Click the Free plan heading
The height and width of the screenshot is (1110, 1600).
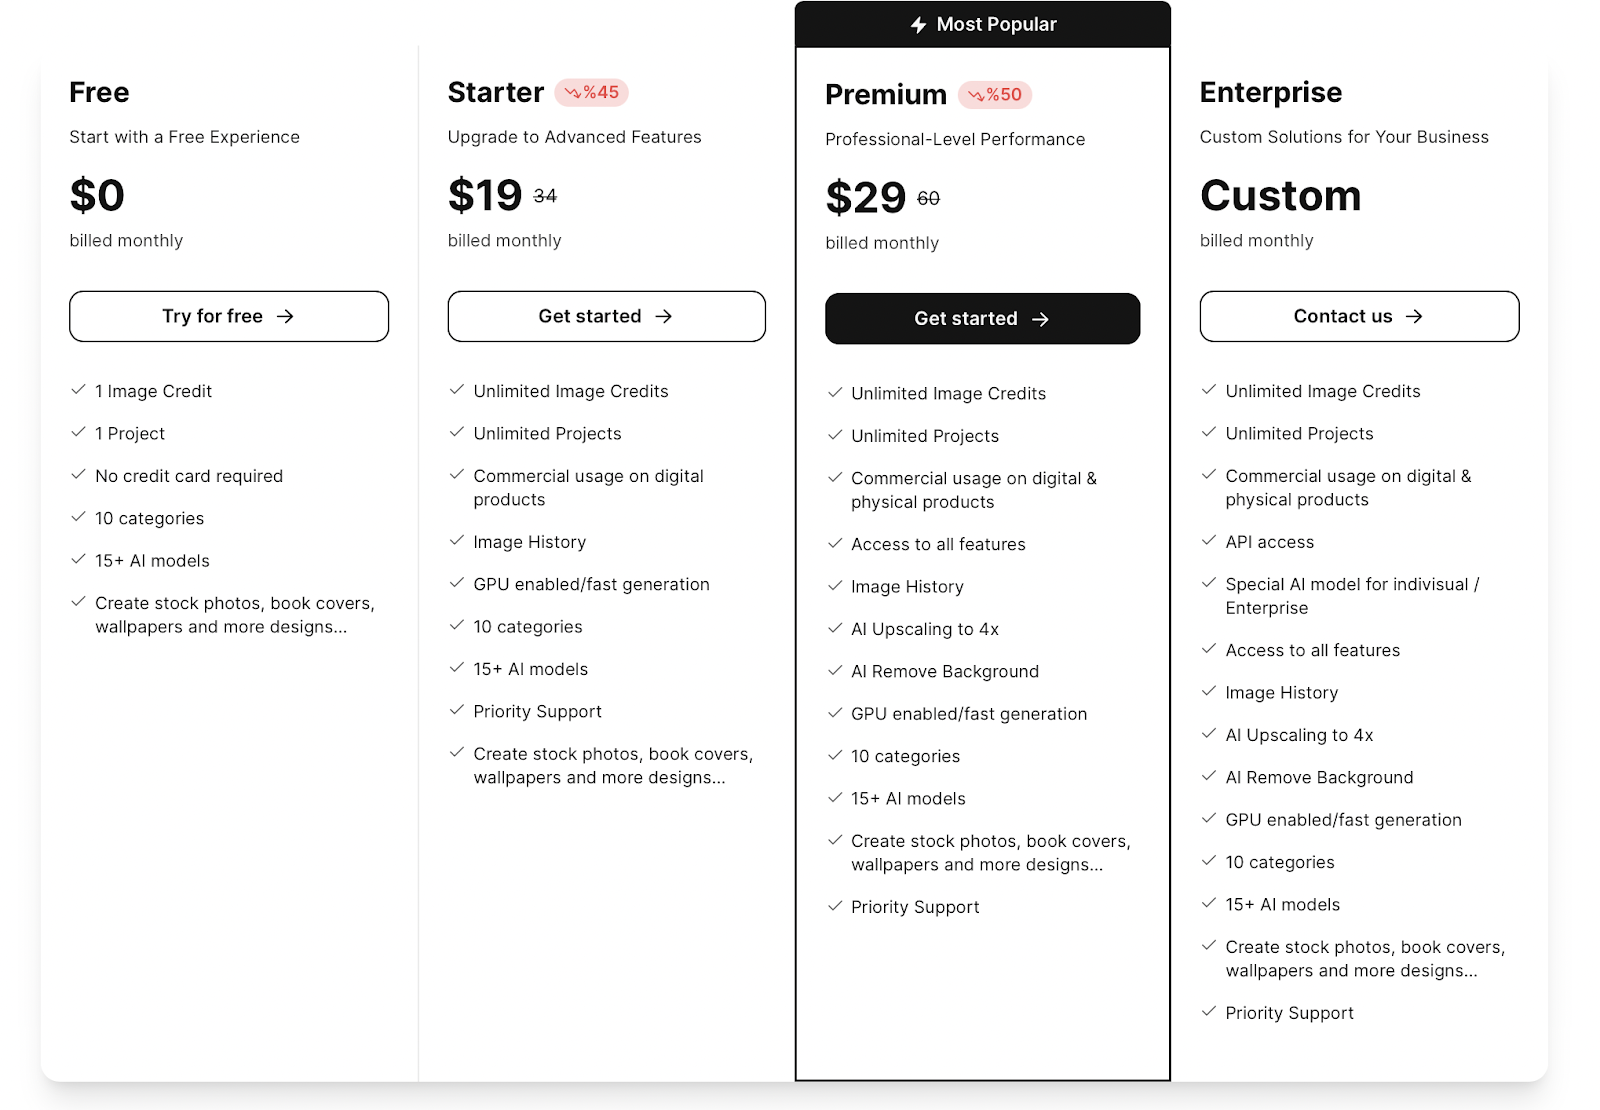click(x=99, y=92)
